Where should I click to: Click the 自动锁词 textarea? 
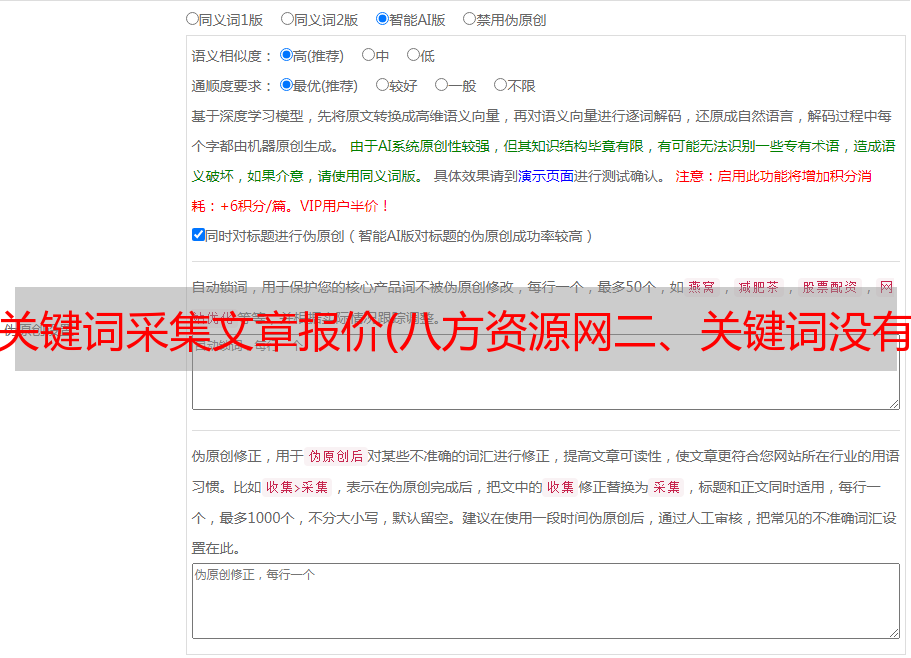(x=546, y=372)
